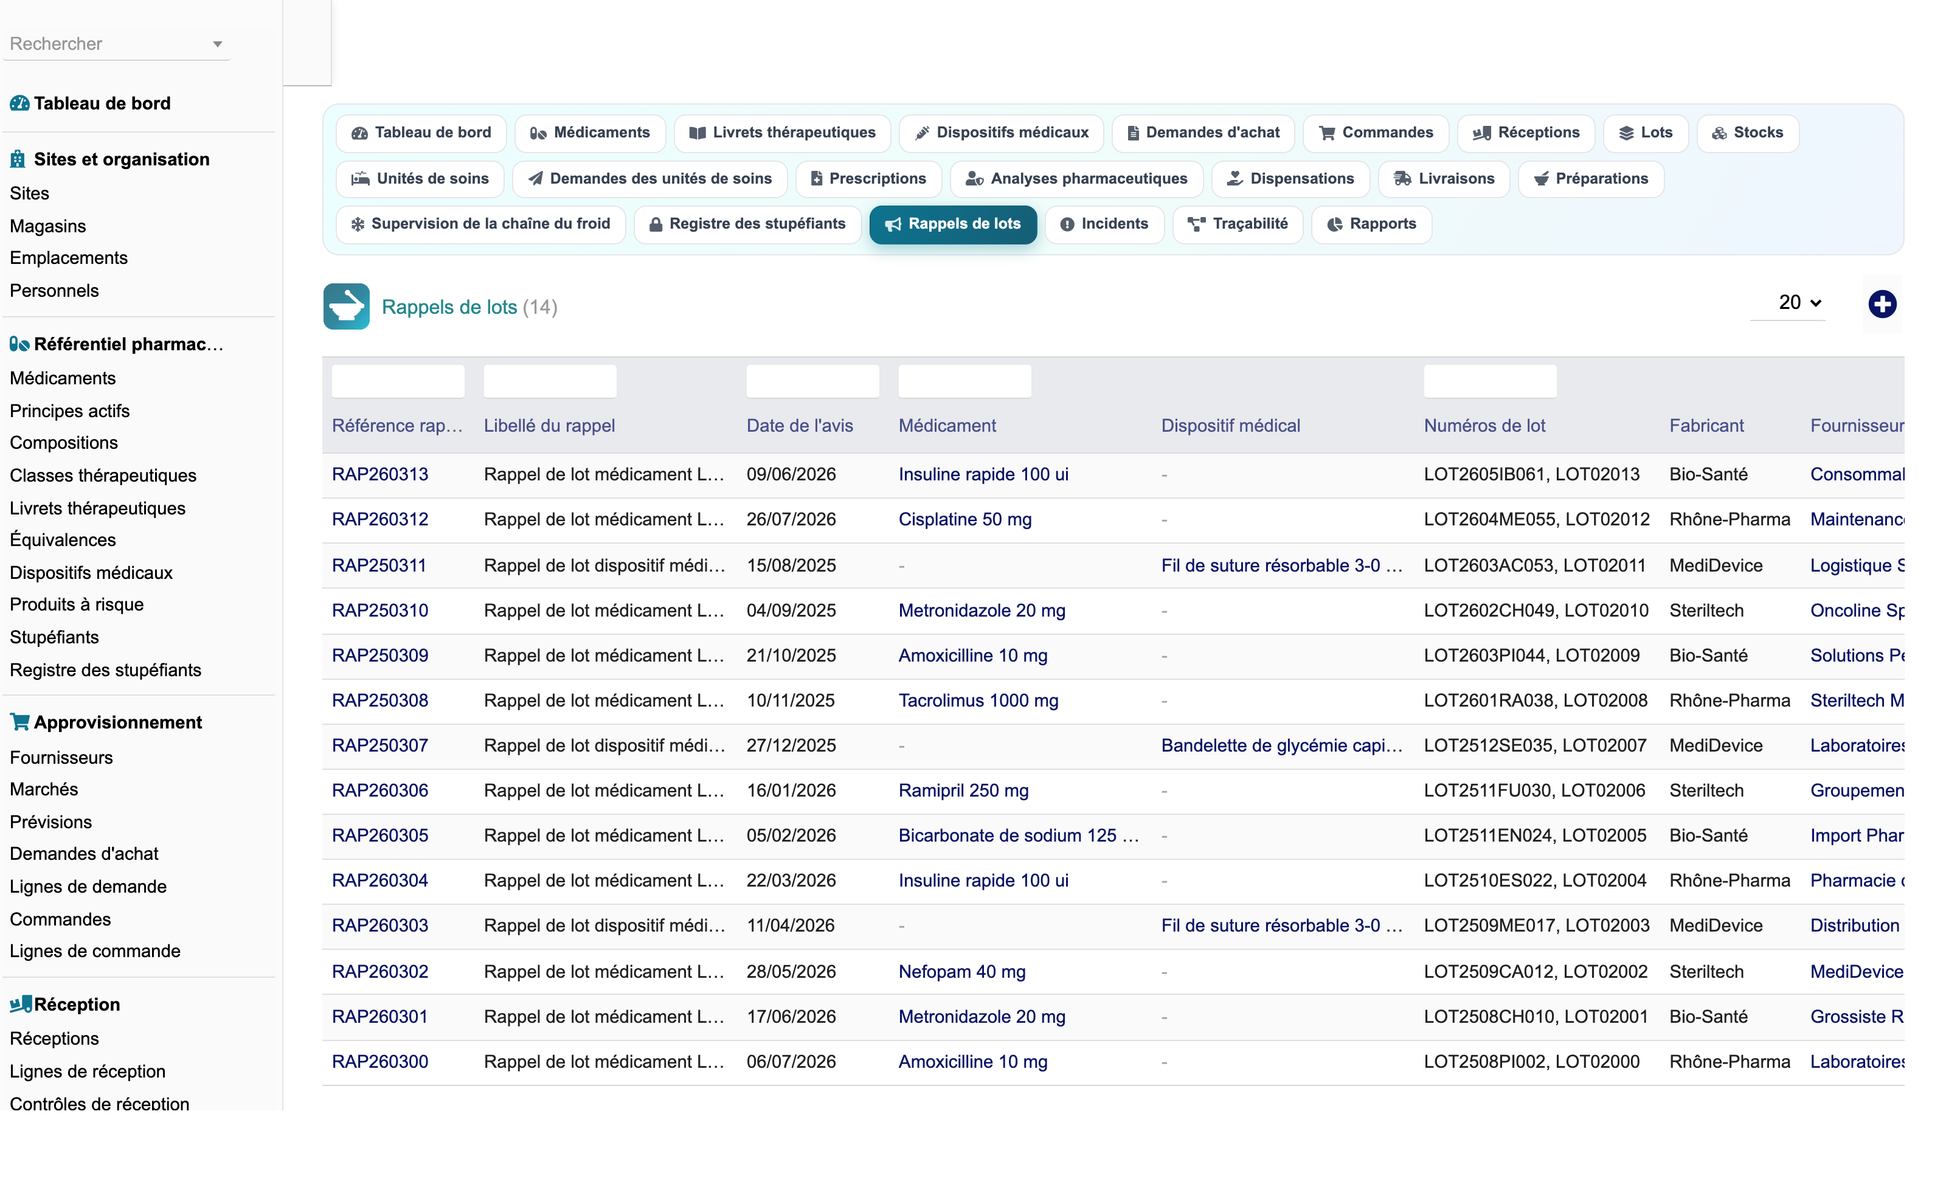Open medication link Cisplatine 50 mg
The width and height of the screenshot is (1946, 1204).
pyautogui.click(x=965, y=519)
